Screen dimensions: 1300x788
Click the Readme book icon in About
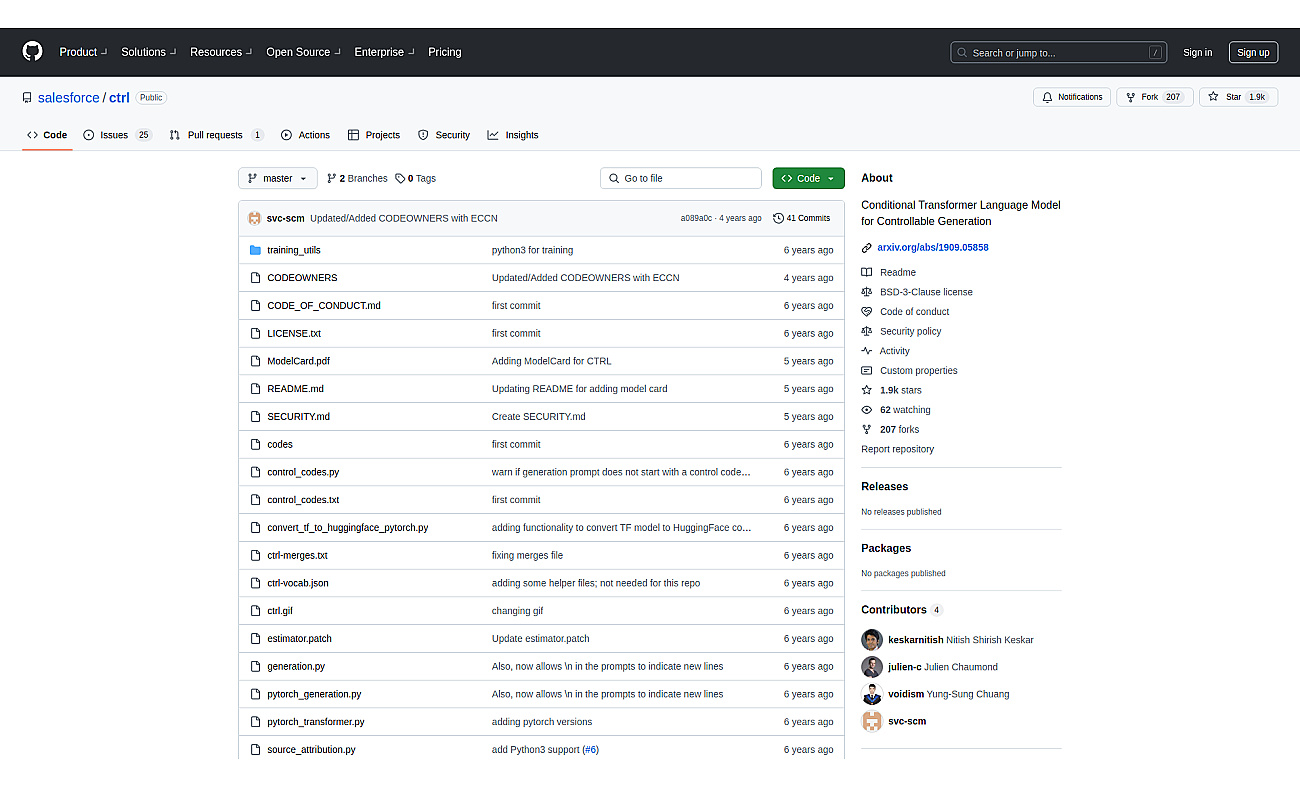click(867, 272)
